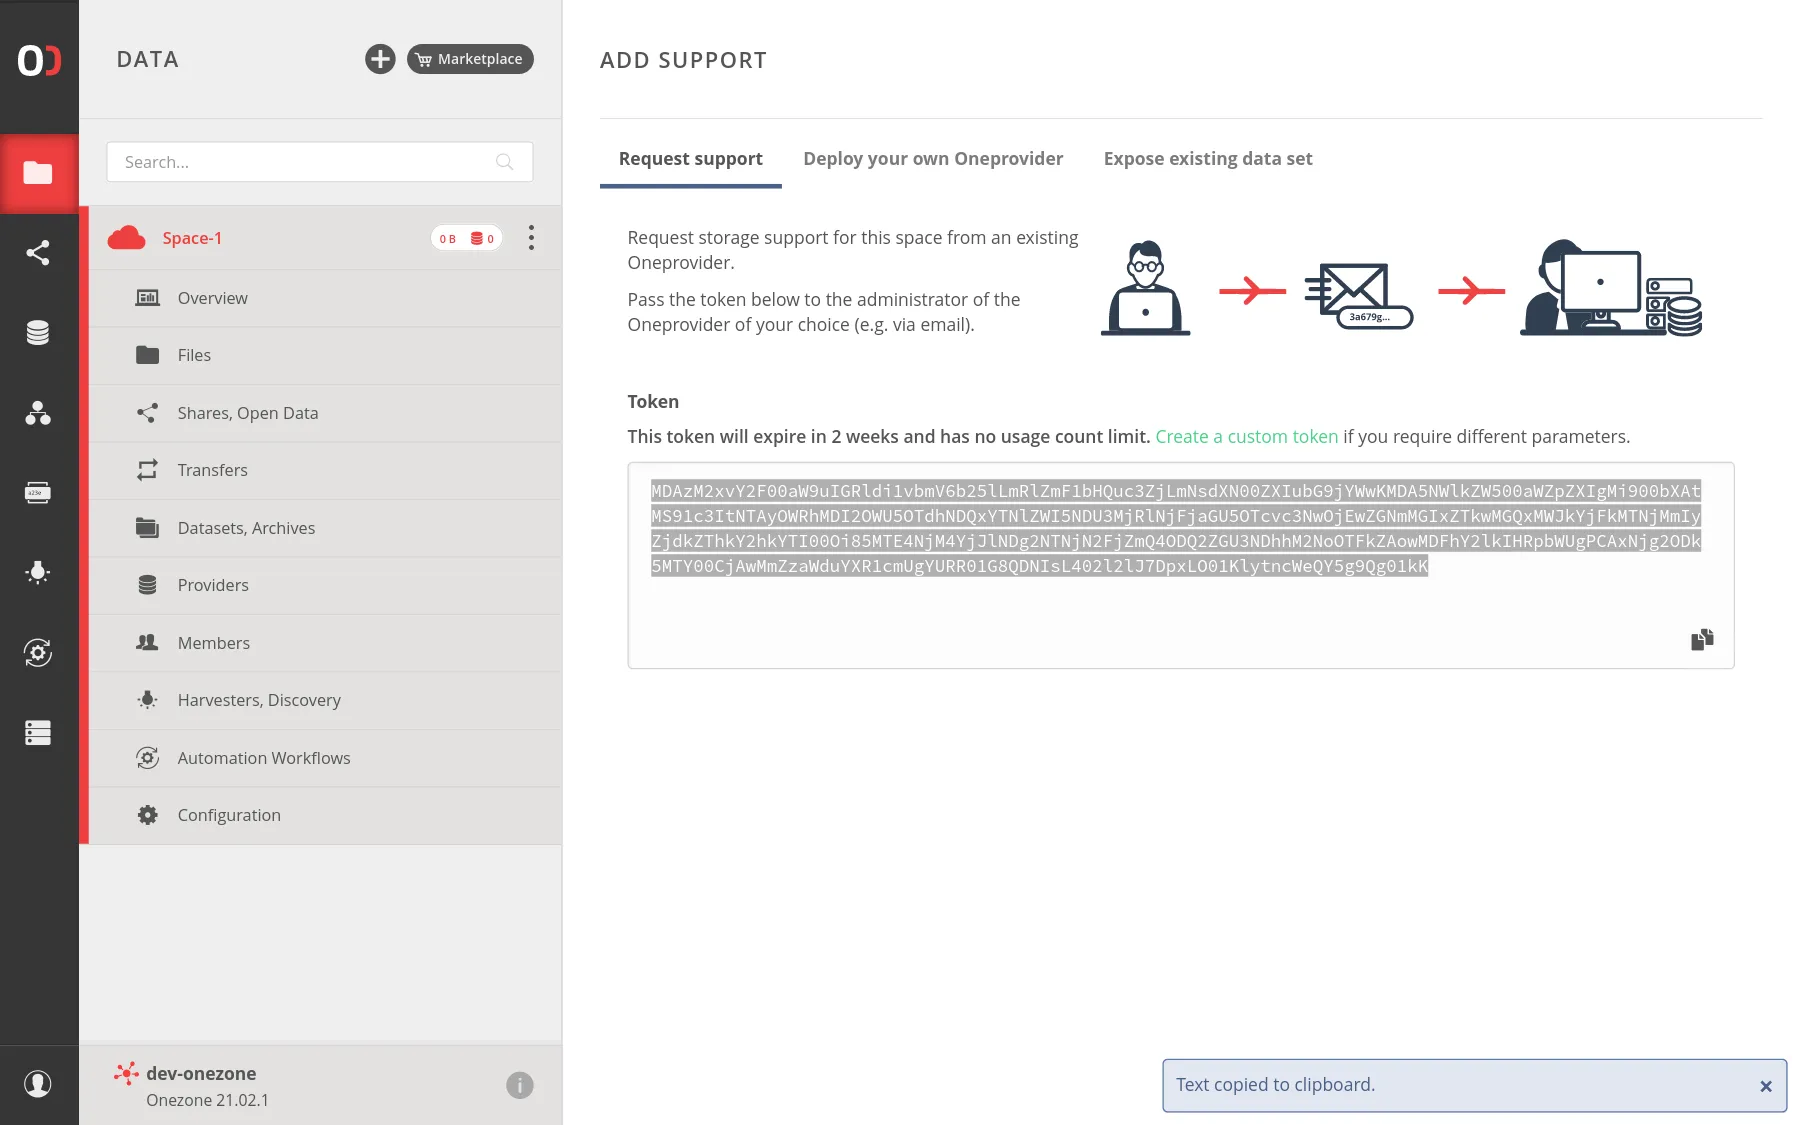Viewport: 1800px width, 1125px height.
Task: Open the Automation sidebar section
Action: (39, 653)
